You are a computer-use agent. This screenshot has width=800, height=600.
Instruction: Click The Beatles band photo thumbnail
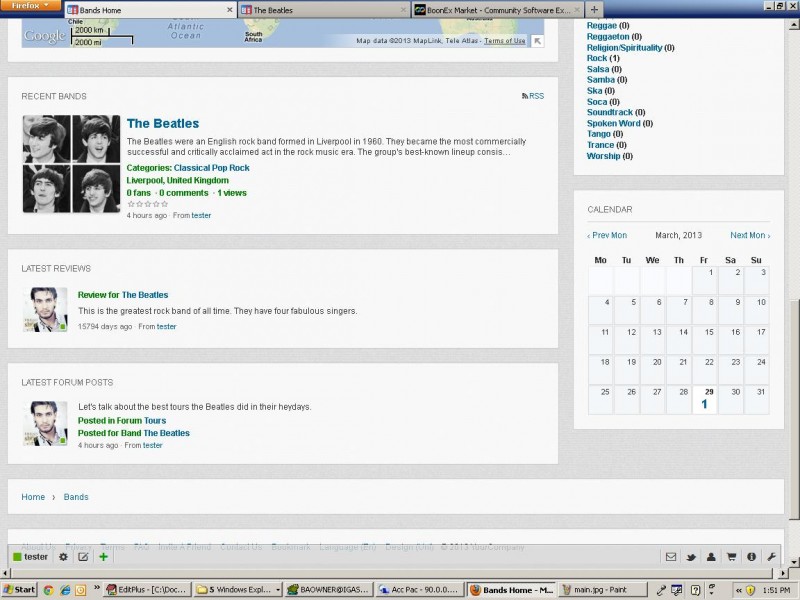71,164
